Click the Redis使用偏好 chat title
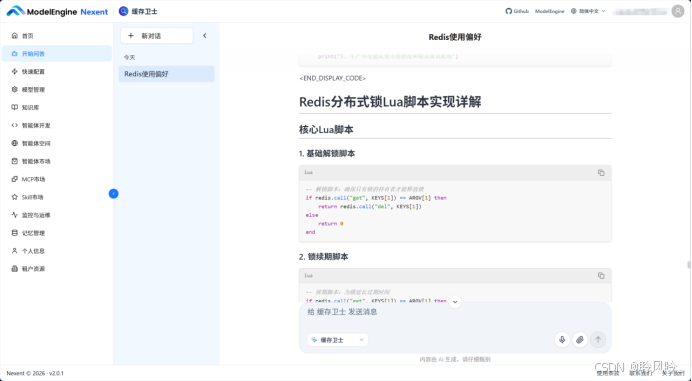 tap(455, 37)
